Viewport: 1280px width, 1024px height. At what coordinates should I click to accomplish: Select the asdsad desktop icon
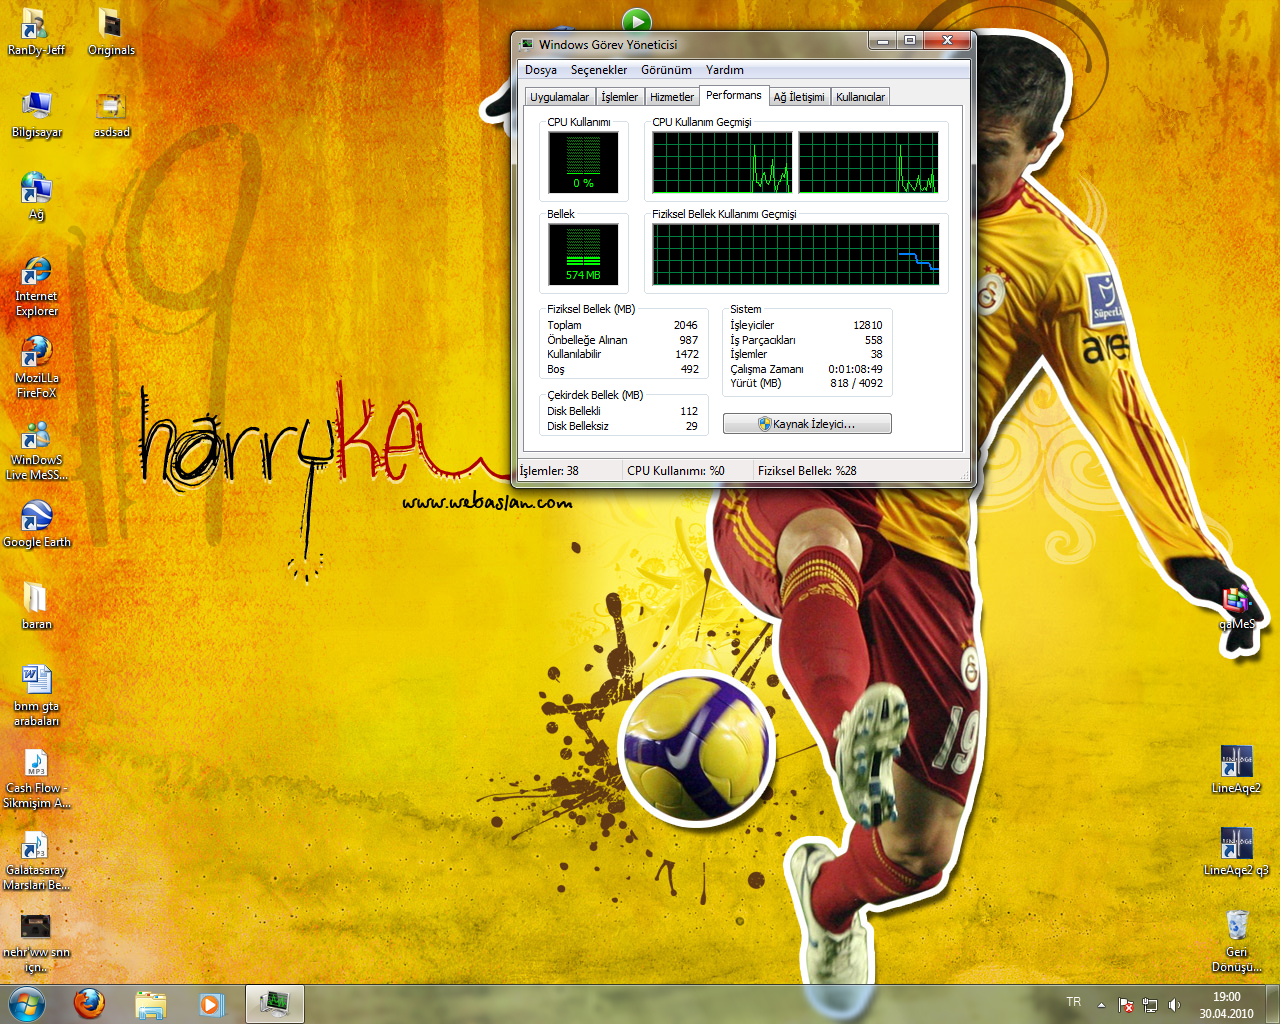coord(111,115)
